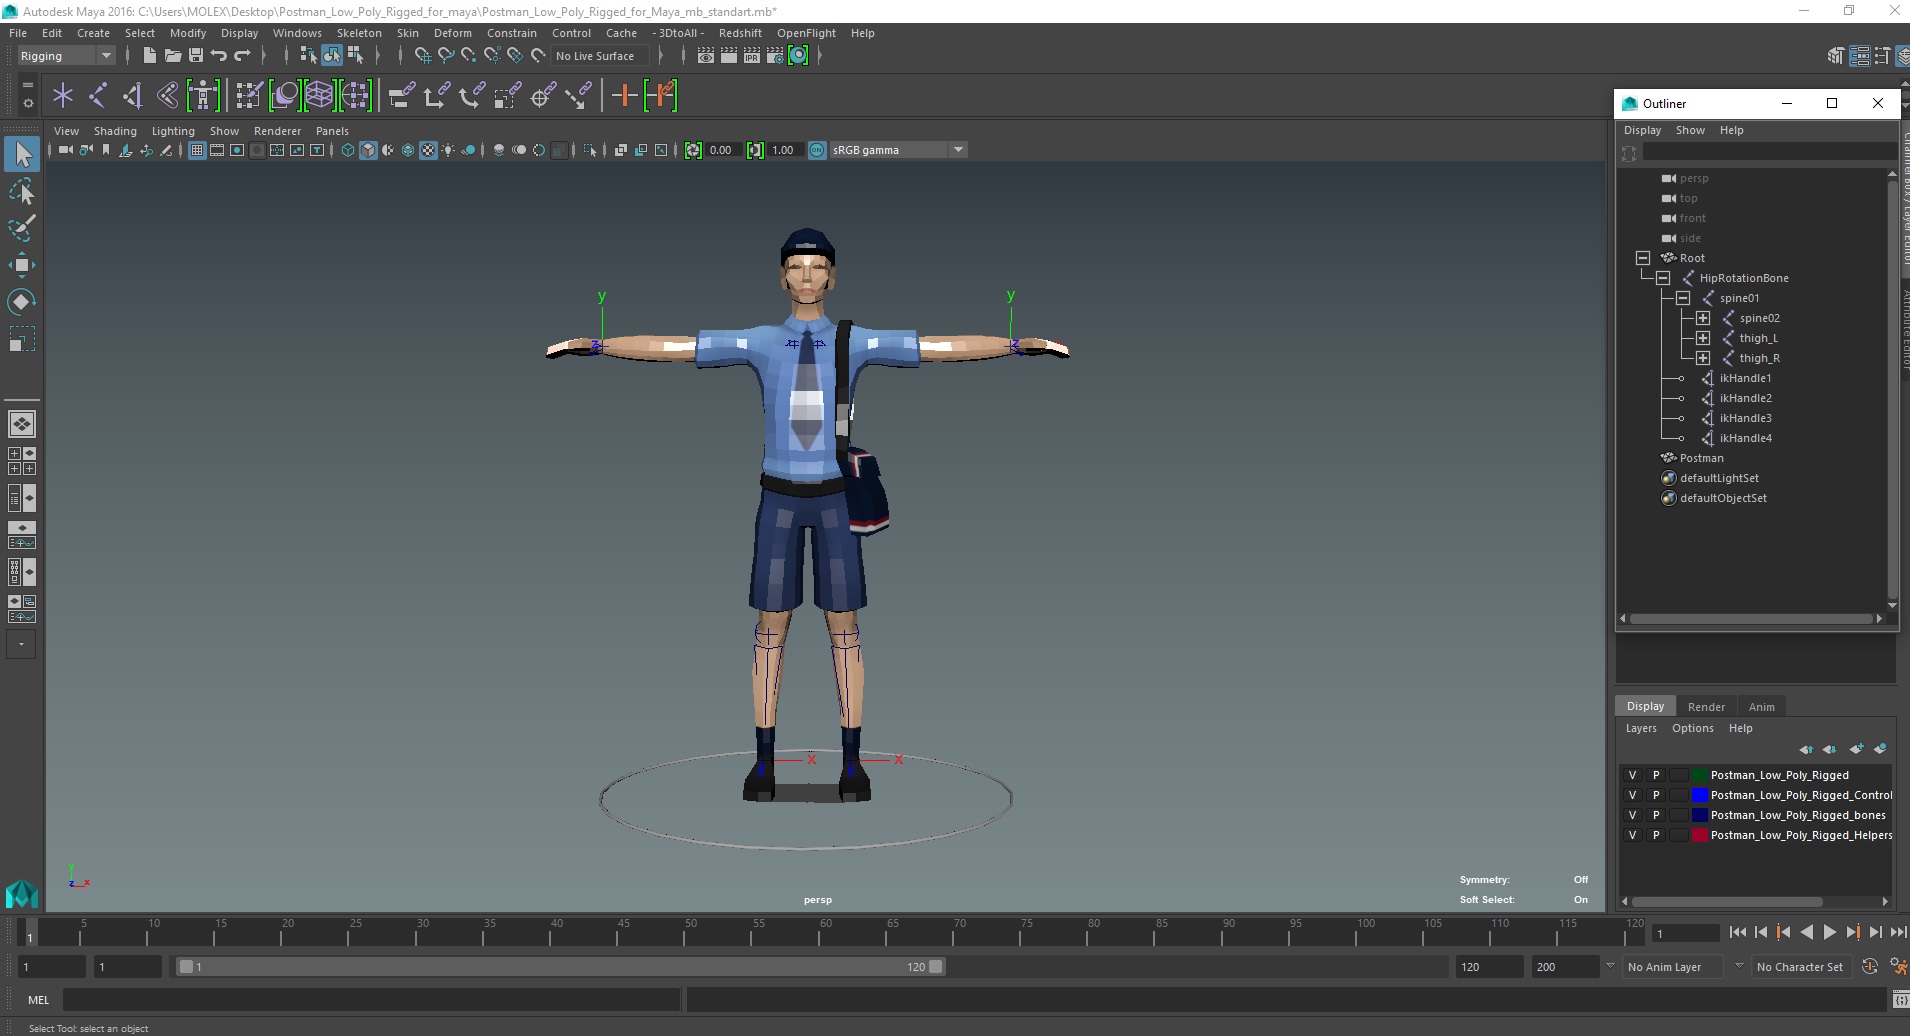Click the Snap to curves icon

[x=445, y=56]
